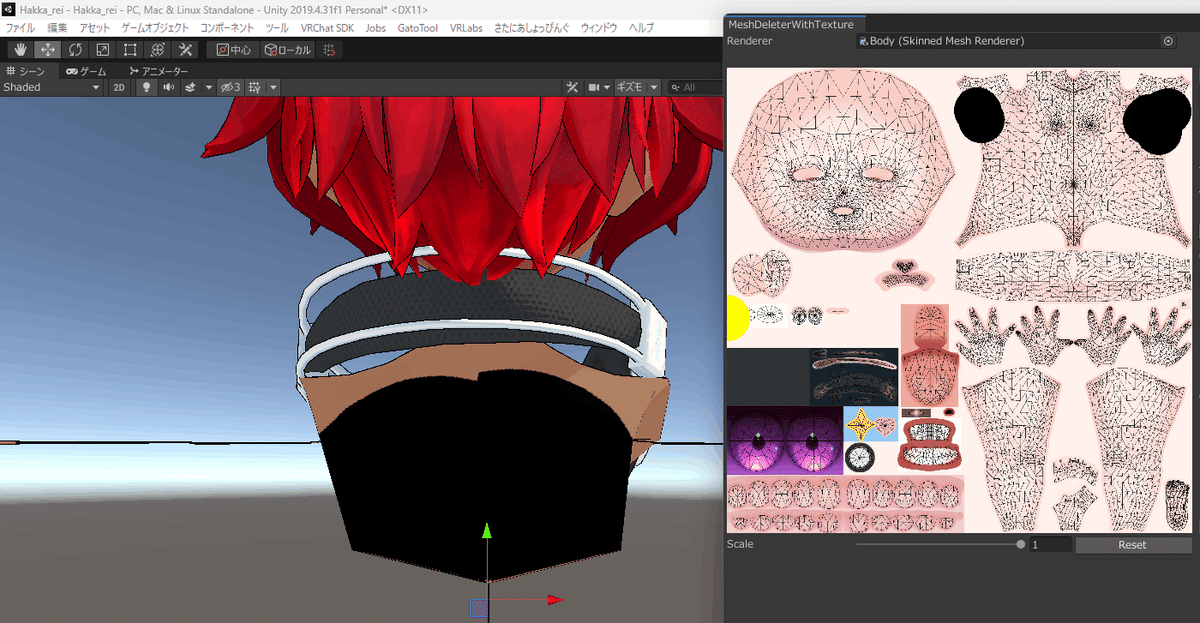Click the Scale value field
This screenshot has height=623, width=1200.
click(x=1050, y=545)
